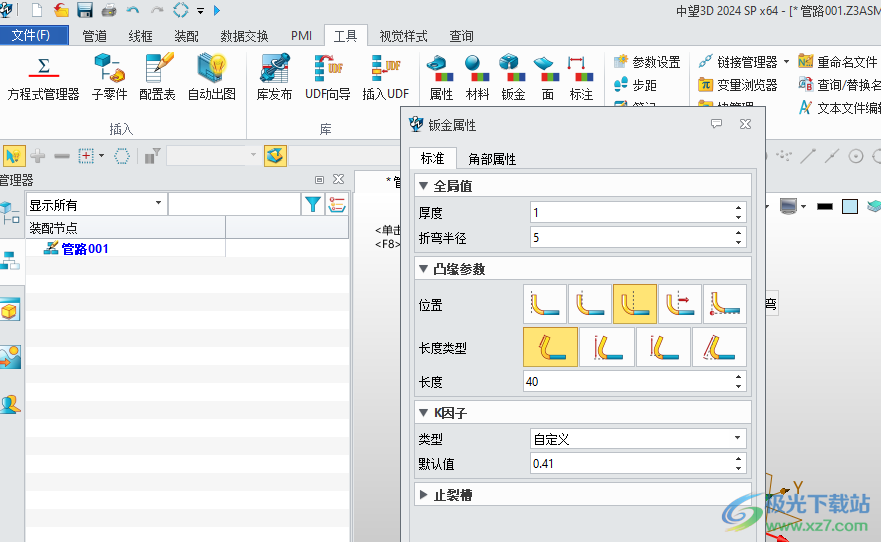Click the print icon in quick access toolbar
The width and height of the screenshot is (881, 542).
(x=109, y=10)
